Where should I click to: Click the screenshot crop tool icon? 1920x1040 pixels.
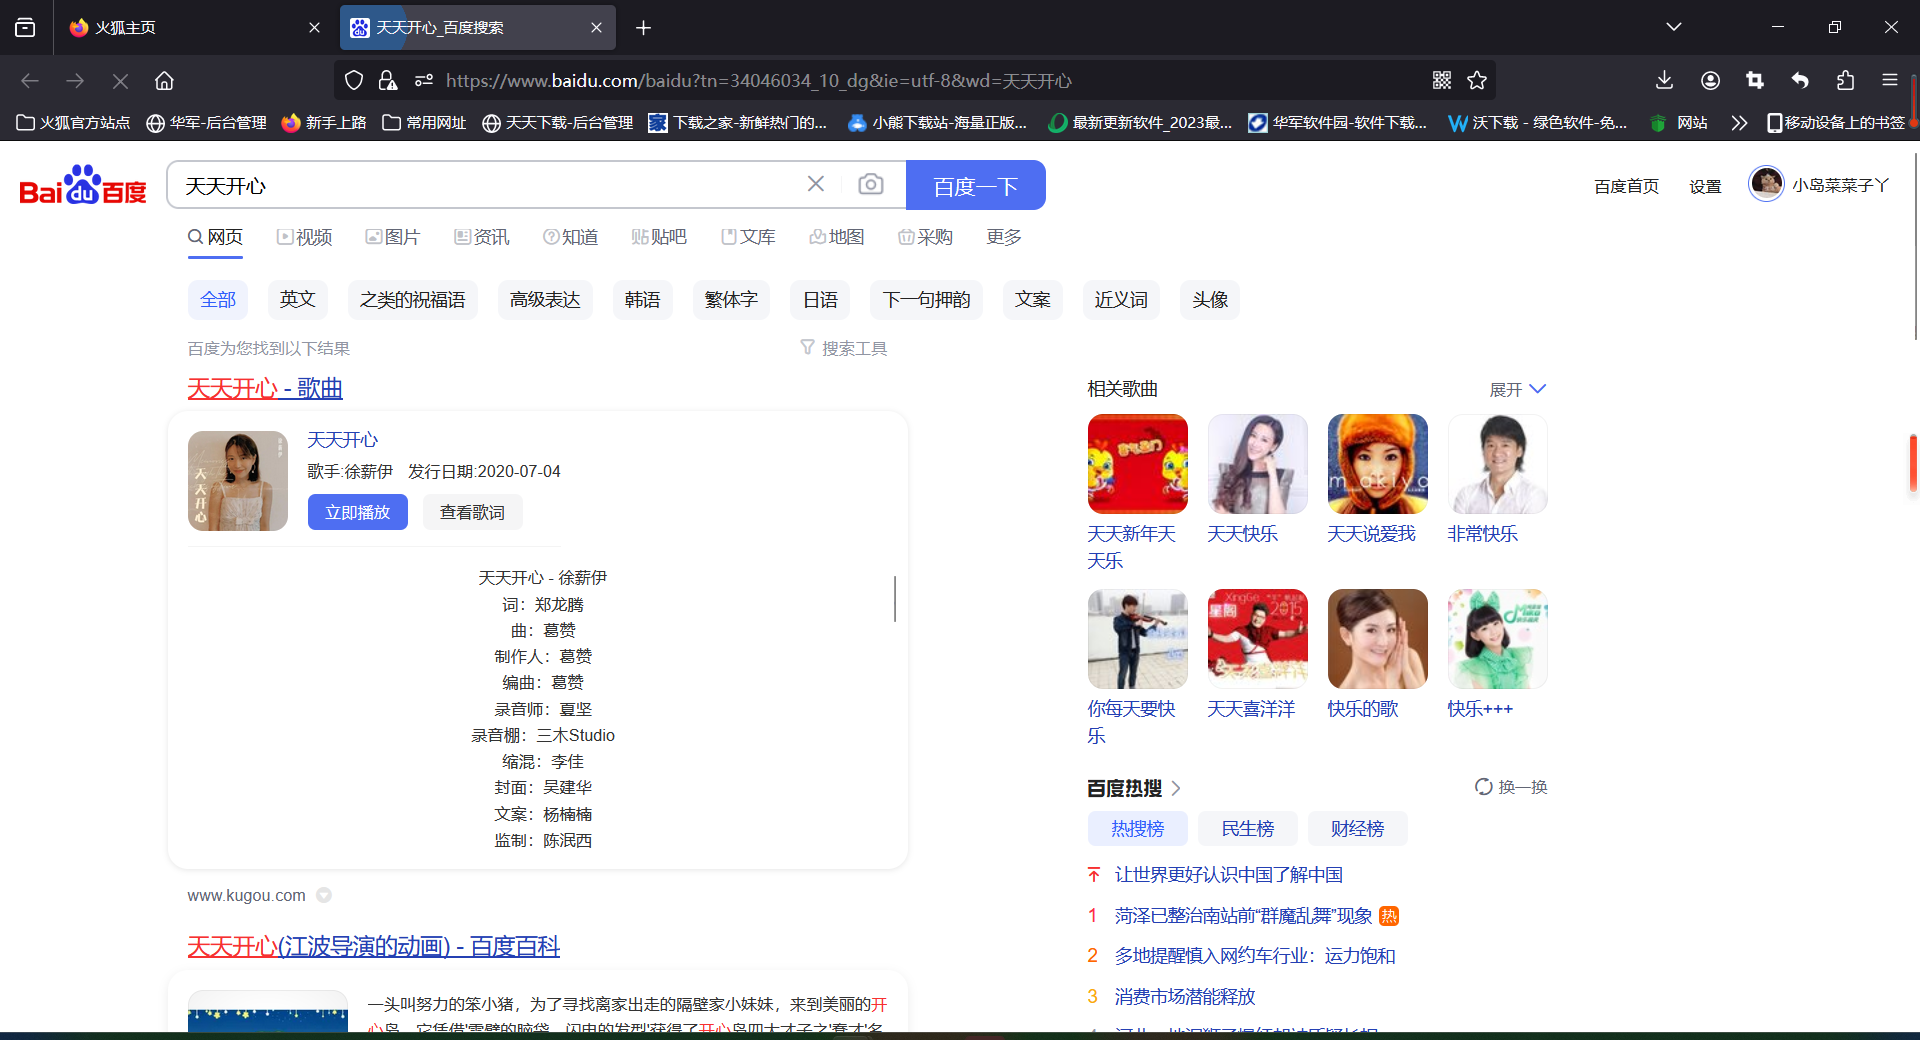(x=1755, y=80)
